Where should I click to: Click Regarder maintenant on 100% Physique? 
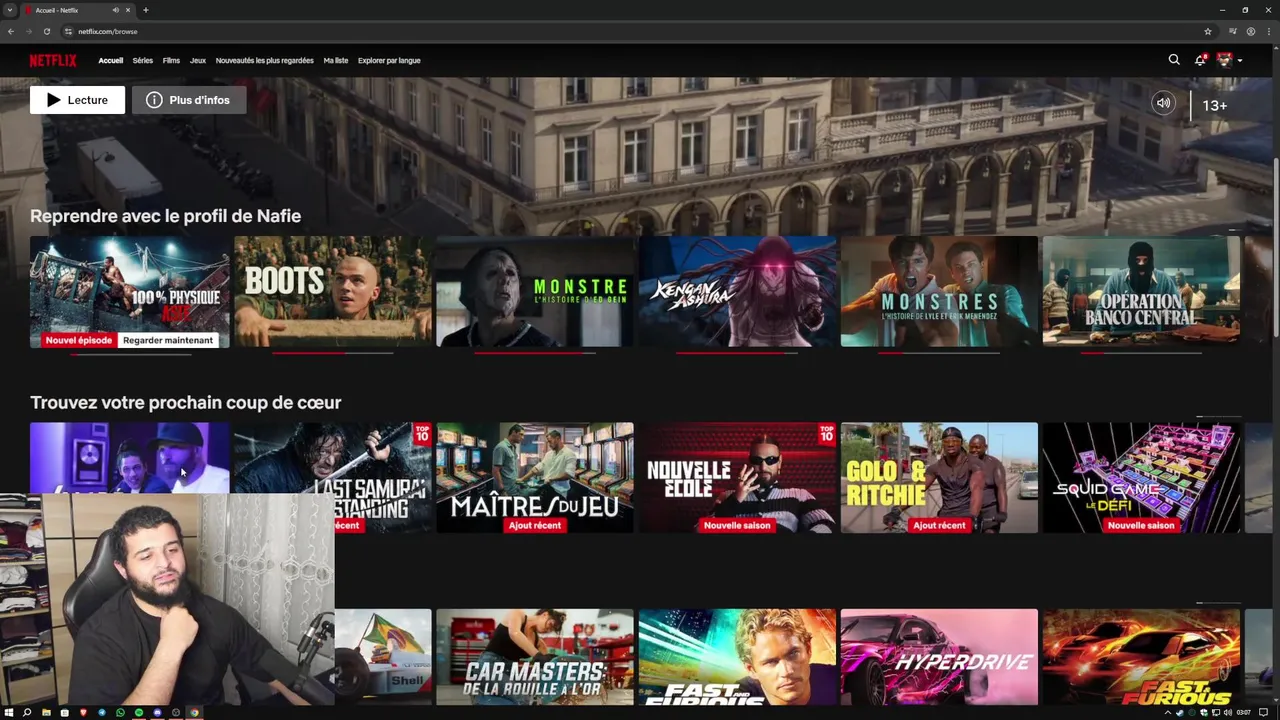(x=168, y=340)
